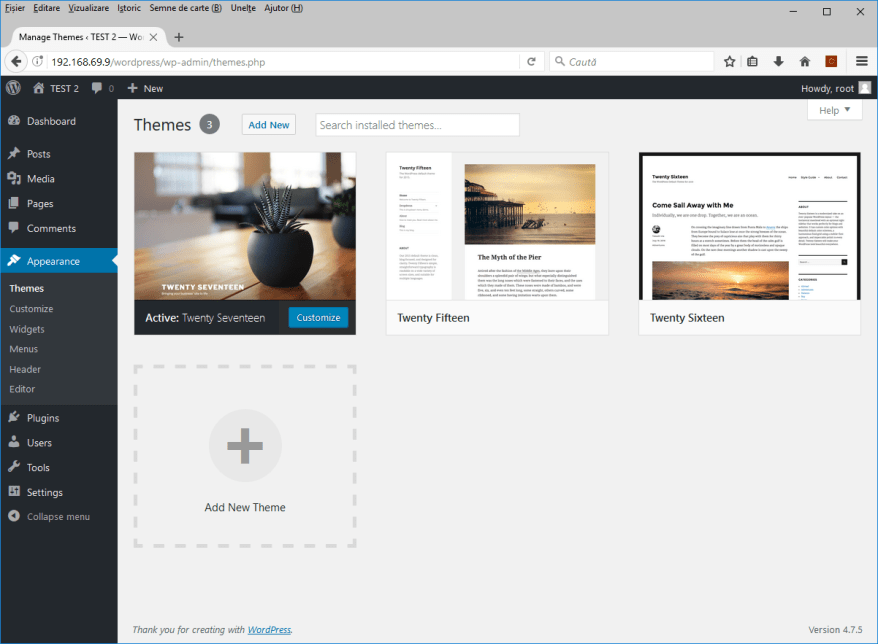This screenshot has height=644, width=878.
Task: Open the Firefox hamburger menu
Action: (x=861, y=61)
